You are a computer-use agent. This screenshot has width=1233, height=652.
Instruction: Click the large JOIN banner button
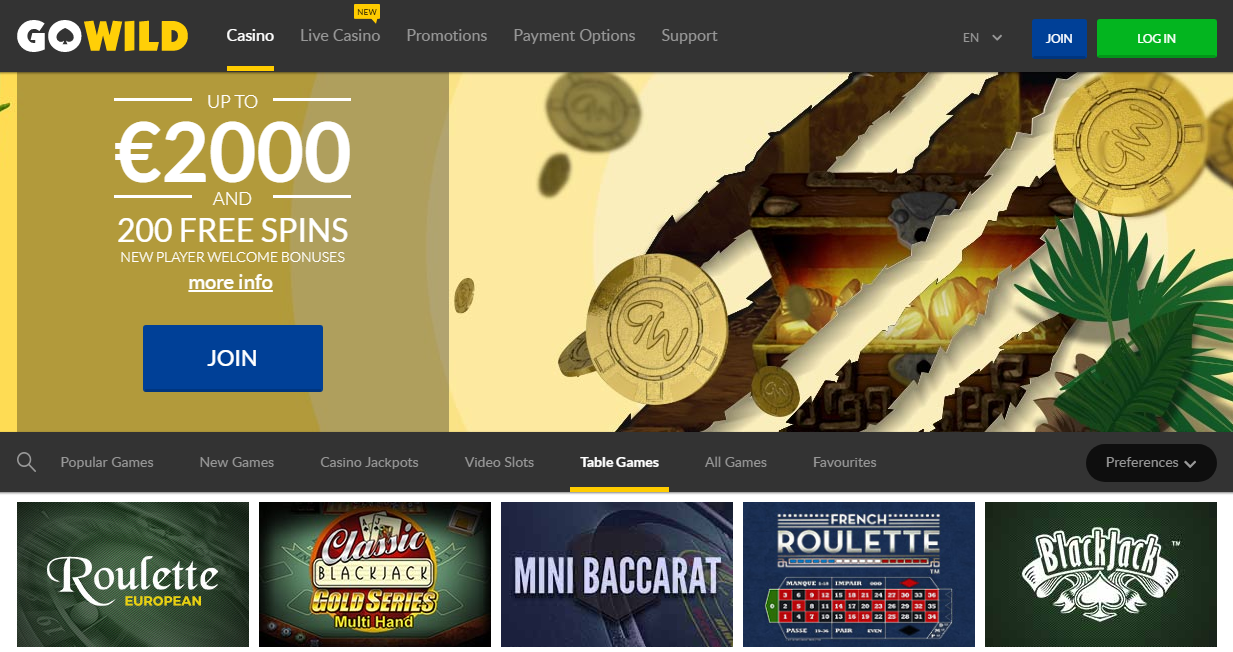233,358
